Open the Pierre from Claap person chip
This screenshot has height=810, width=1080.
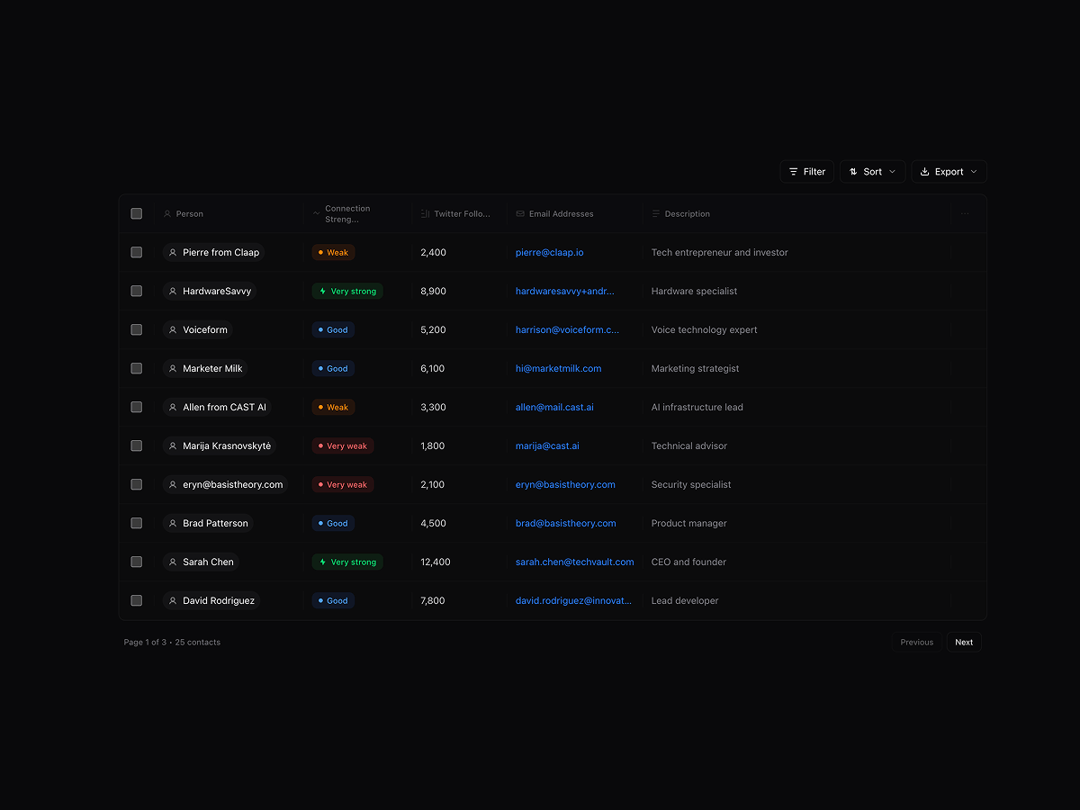click(214, 252)
